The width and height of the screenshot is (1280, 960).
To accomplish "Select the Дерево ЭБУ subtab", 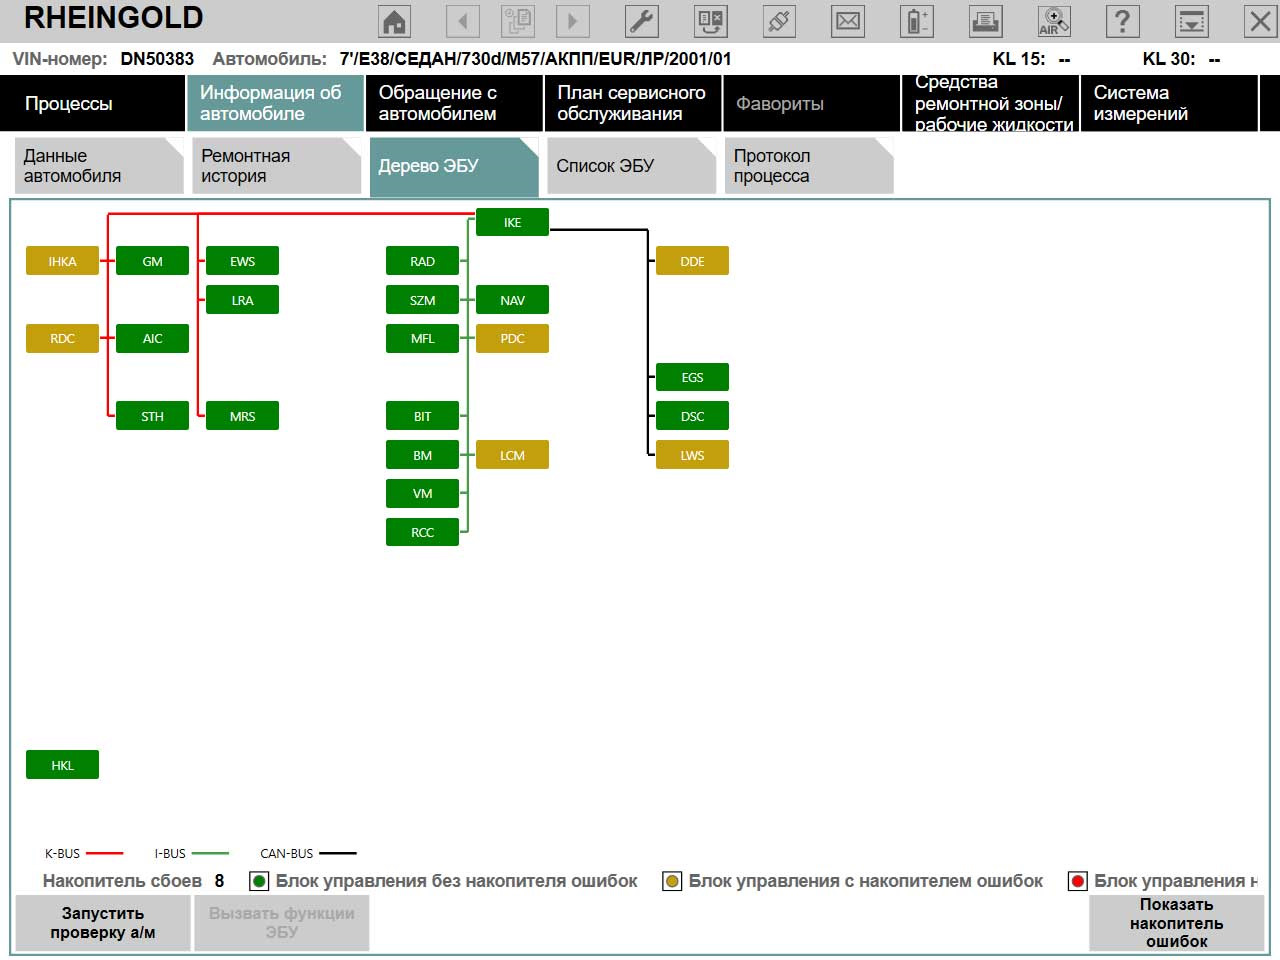I will click(x=454, y=166).
